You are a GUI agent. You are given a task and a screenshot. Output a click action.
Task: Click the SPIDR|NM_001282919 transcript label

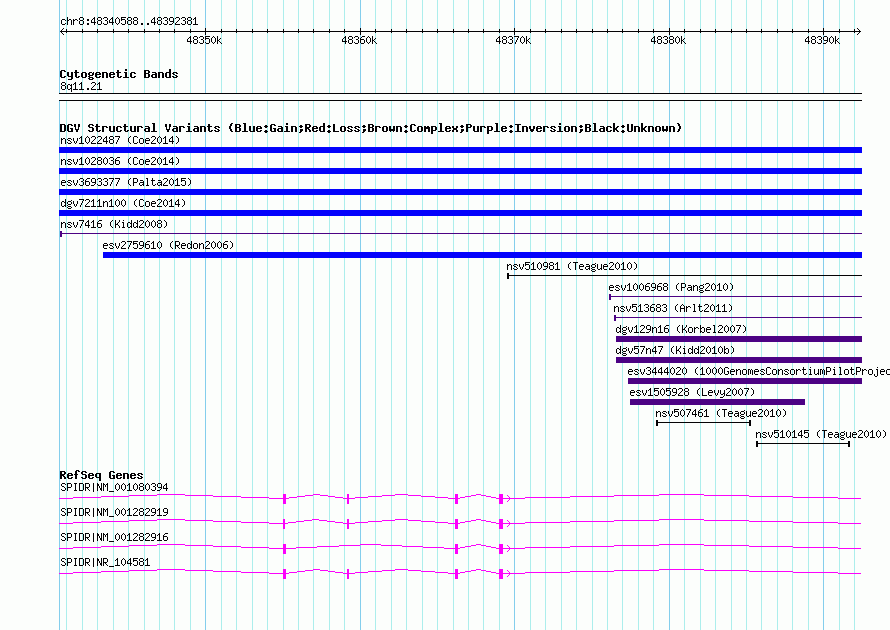114,513
